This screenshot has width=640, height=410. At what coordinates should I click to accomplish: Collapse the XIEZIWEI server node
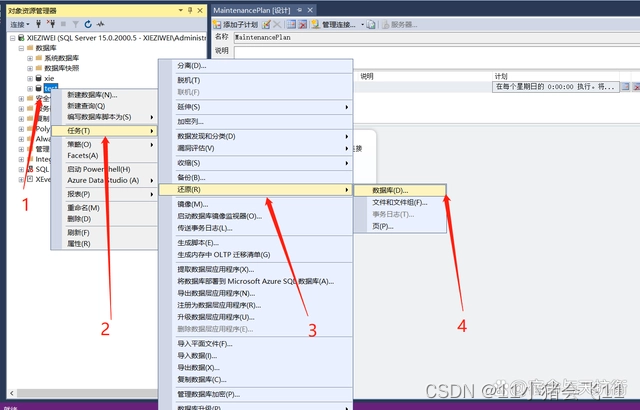point(13,38)
